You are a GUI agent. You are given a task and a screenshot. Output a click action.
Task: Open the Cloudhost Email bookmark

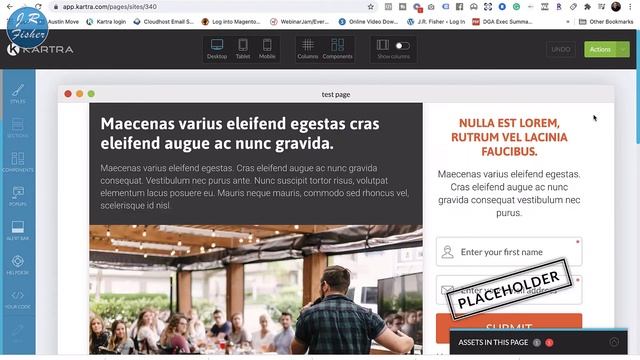(164, 22)
